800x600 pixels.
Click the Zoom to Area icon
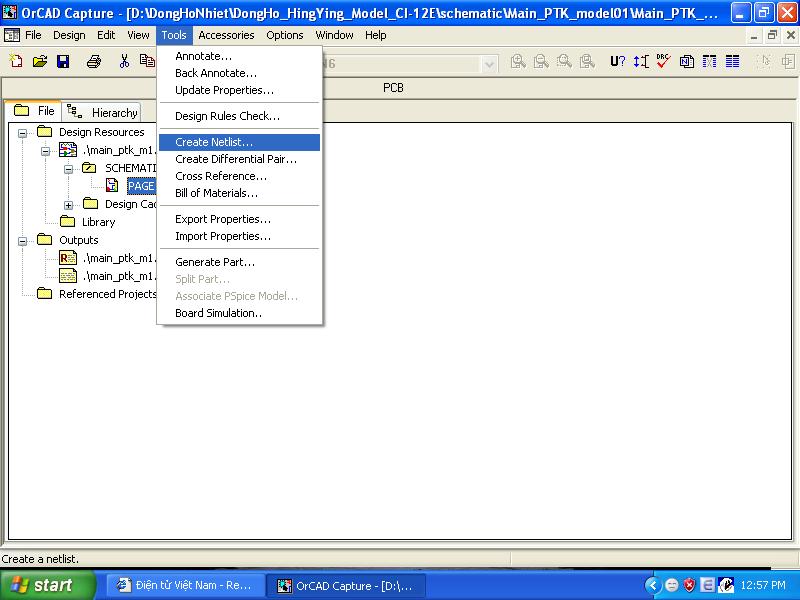tap(564, 62)
